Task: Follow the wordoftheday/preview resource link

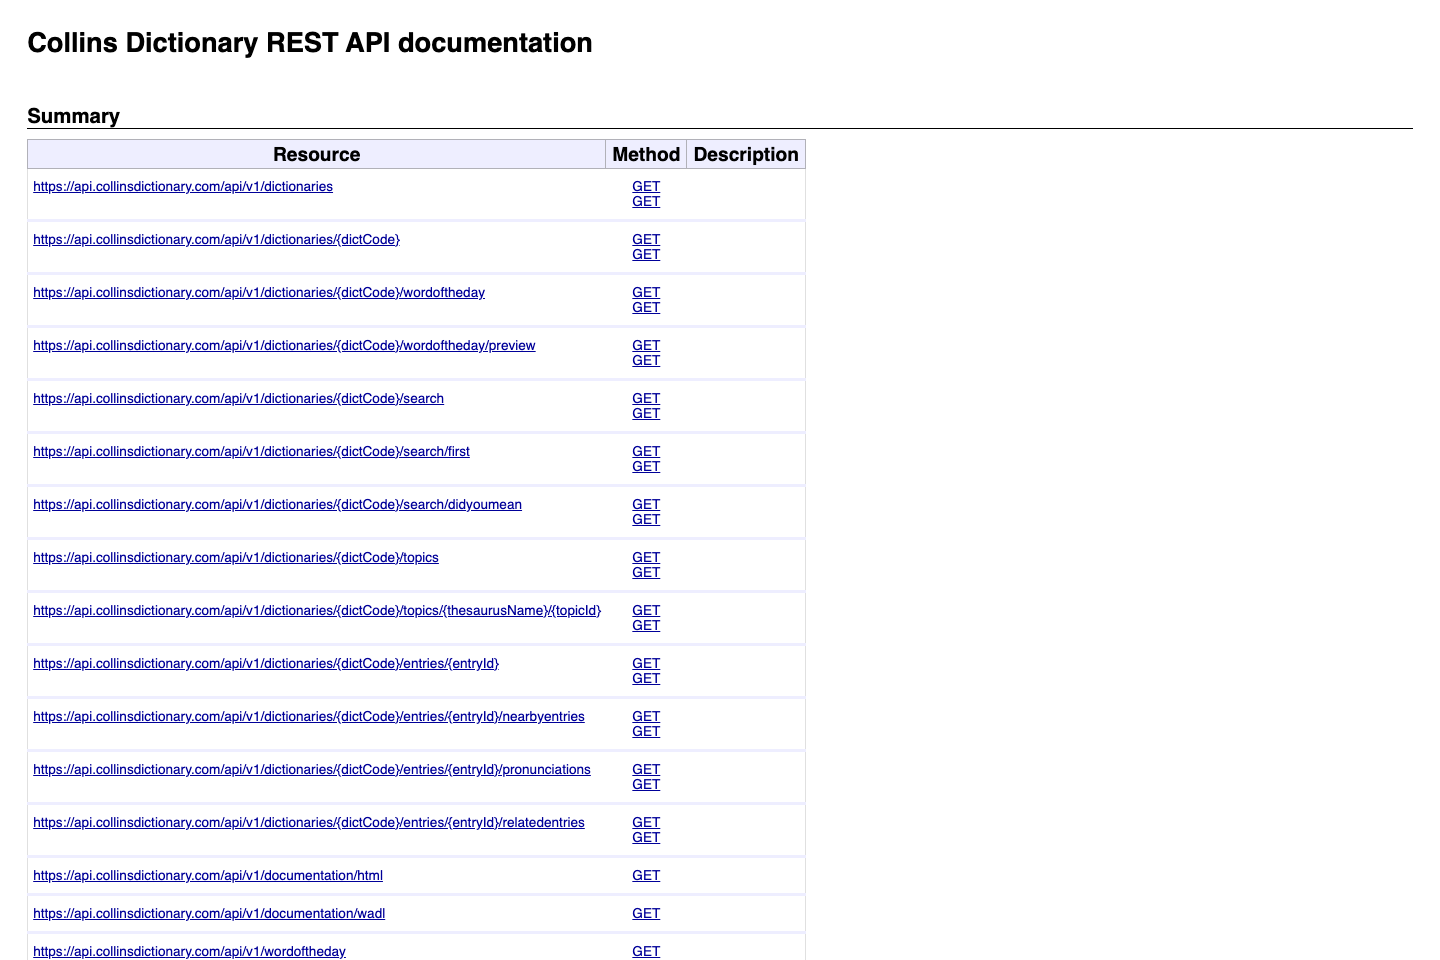Action: tap(284, 345)
